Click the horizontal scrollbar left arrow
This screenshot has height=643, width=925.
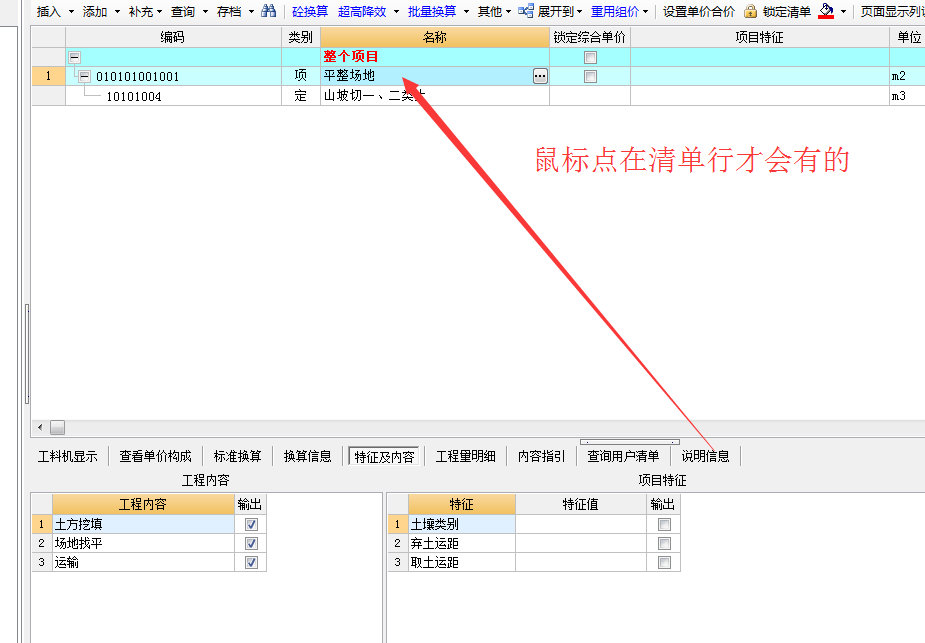[40, 427]
